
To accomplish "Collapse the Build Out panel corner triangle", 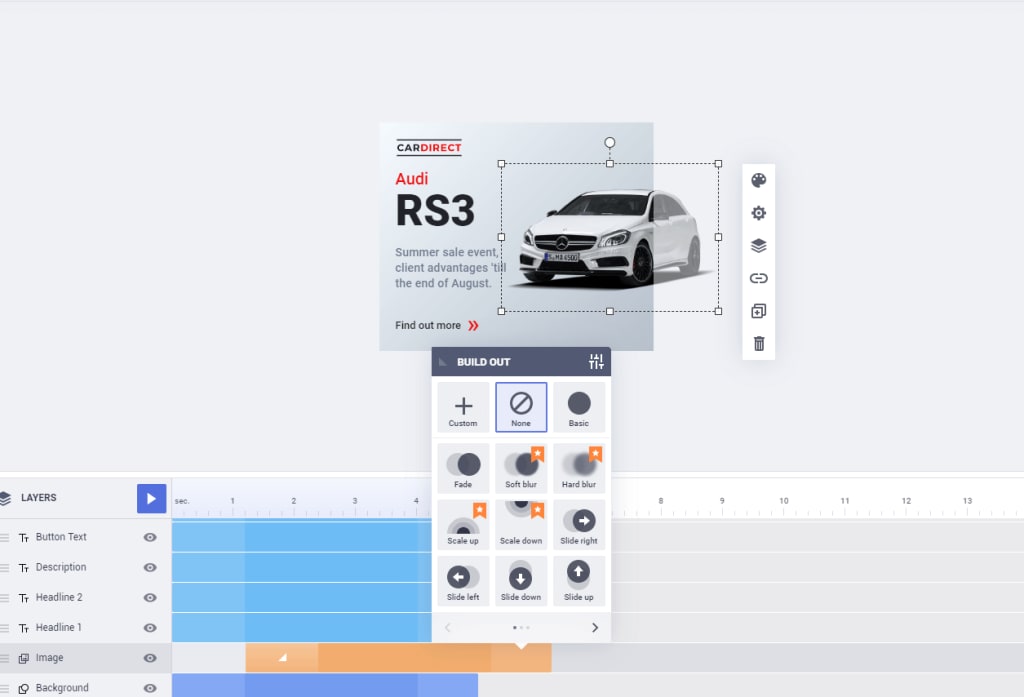I will [443, 361].
